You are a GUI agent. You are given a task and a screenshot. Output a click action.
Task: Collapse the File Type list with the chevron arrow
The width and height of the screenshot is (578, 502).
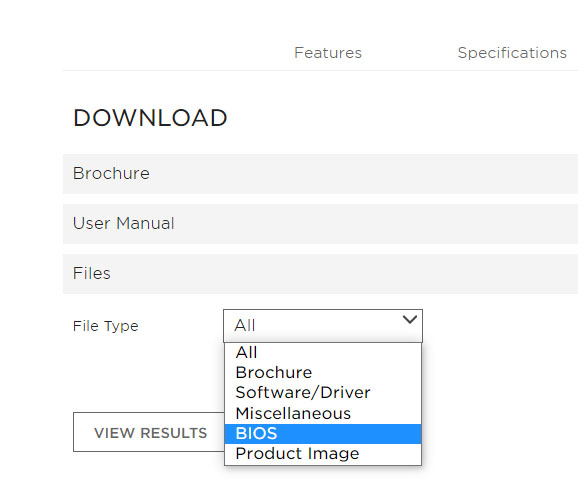[410, 320]
